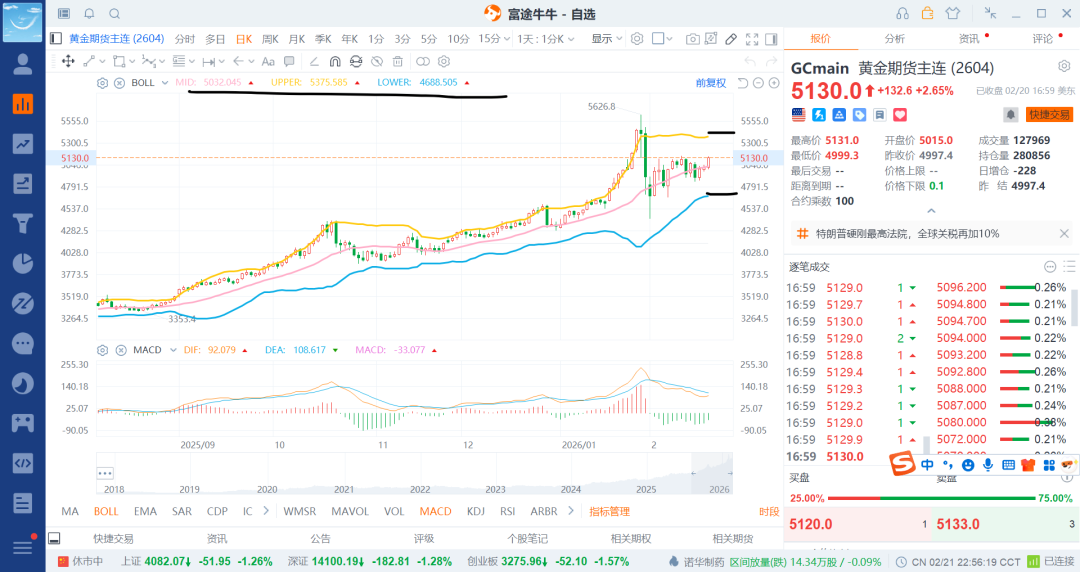
Task: Open the skin theme shirt icon
Action: click(x=953, y=13)
